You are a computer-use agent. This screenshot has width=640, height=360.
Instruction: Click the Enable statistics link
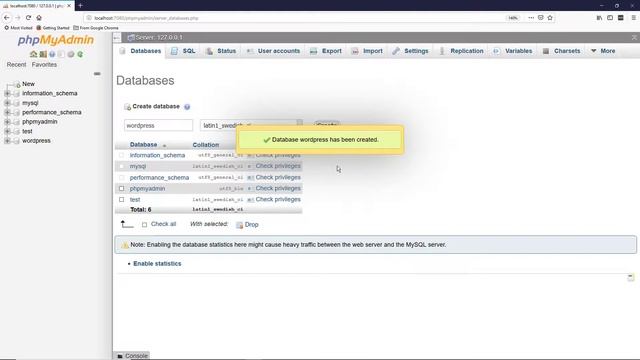[x=157, y=264]
